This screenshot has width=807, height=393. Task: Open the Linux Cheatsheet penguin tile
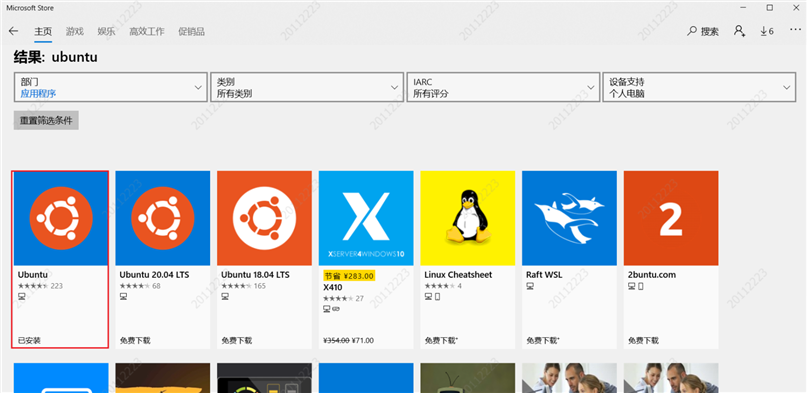point(468,218)
